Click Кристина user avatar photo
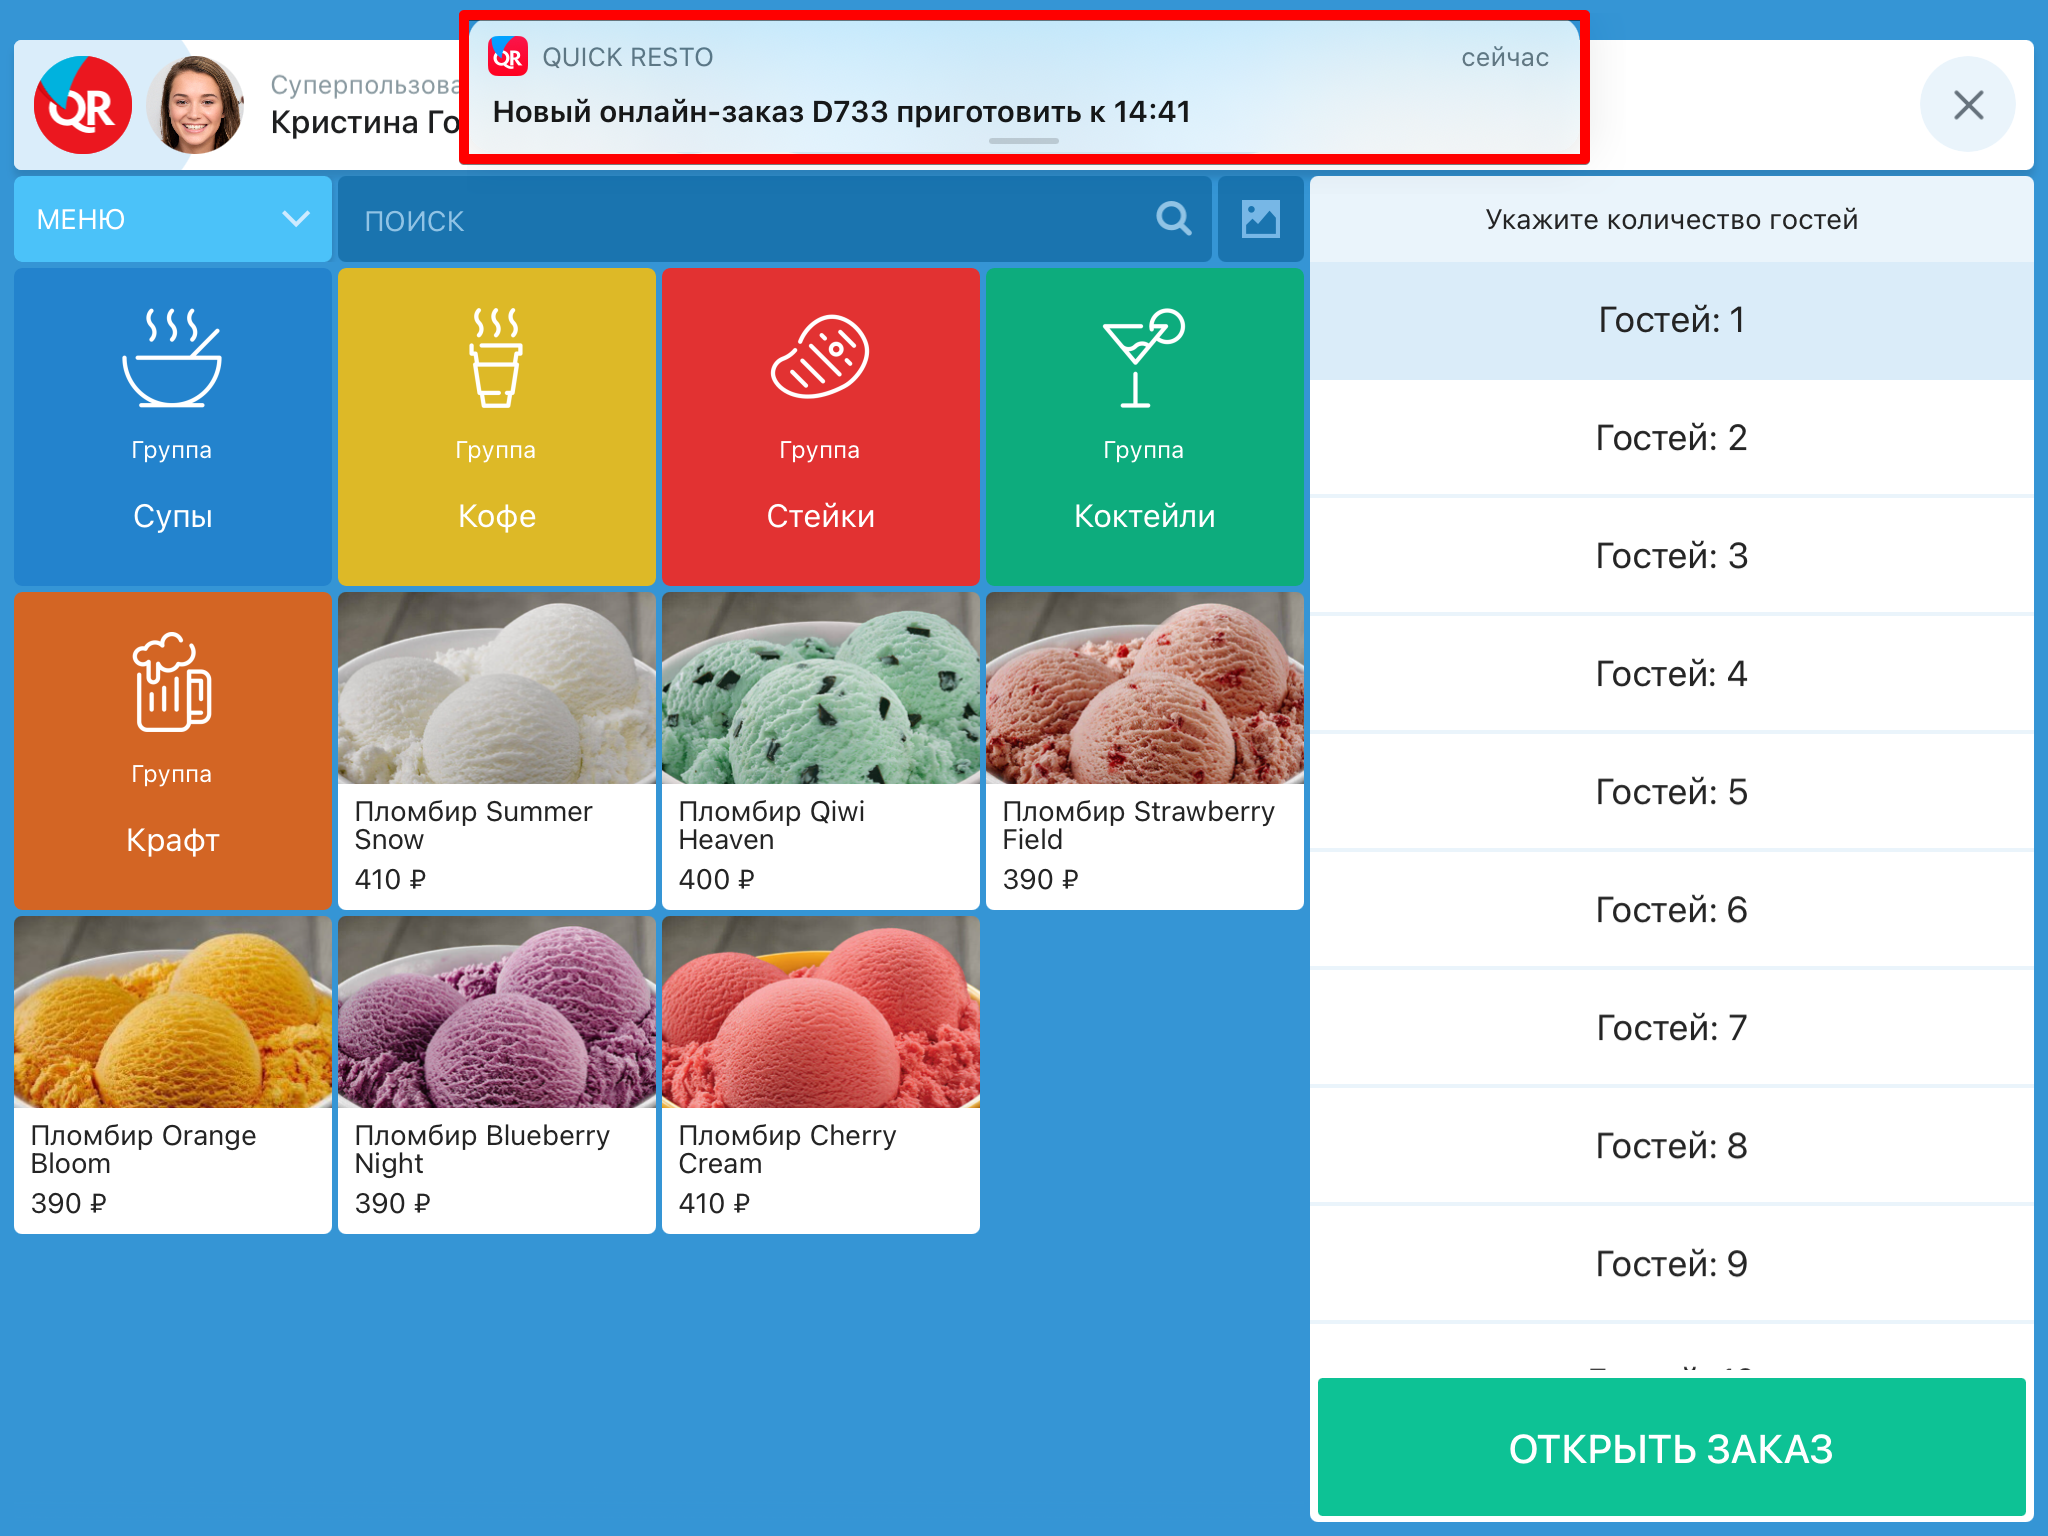The width and height of the screenshot is (2048, 1536). point(196,105)
